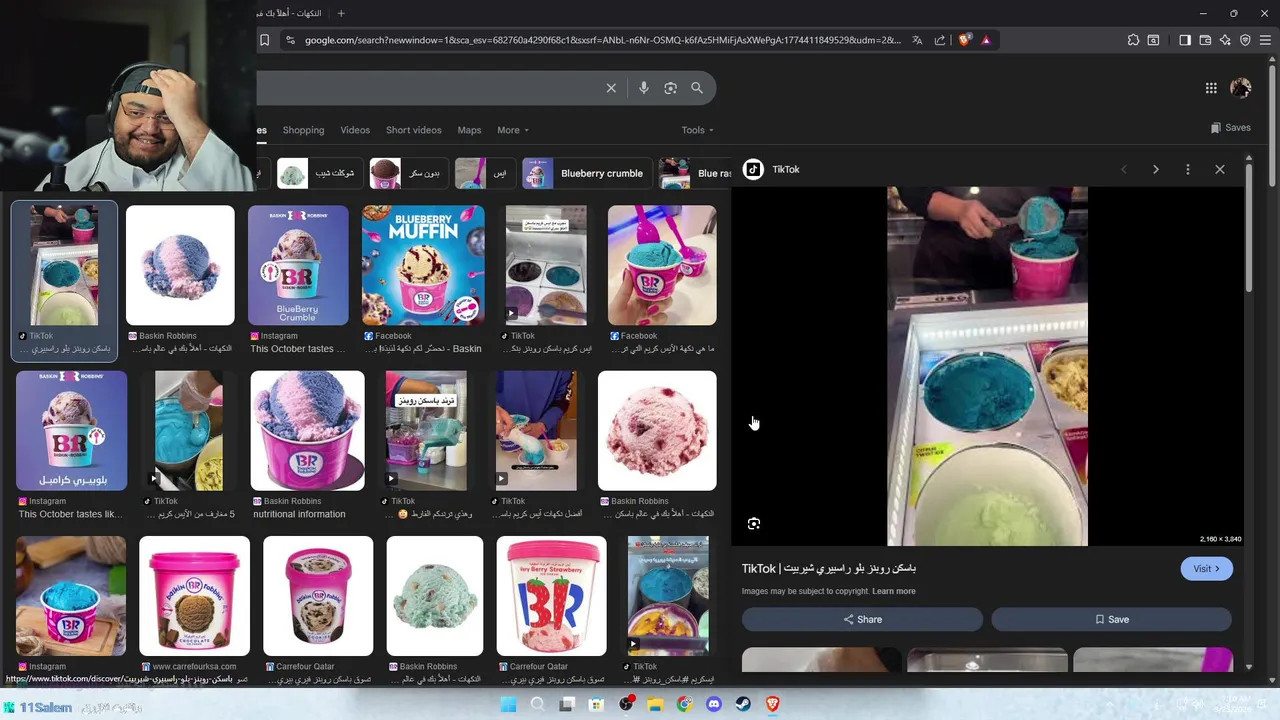Submit search with magnifier icon
Image resolution: width=1280 pixels, height=720 pixels.
tap(697, 88)
